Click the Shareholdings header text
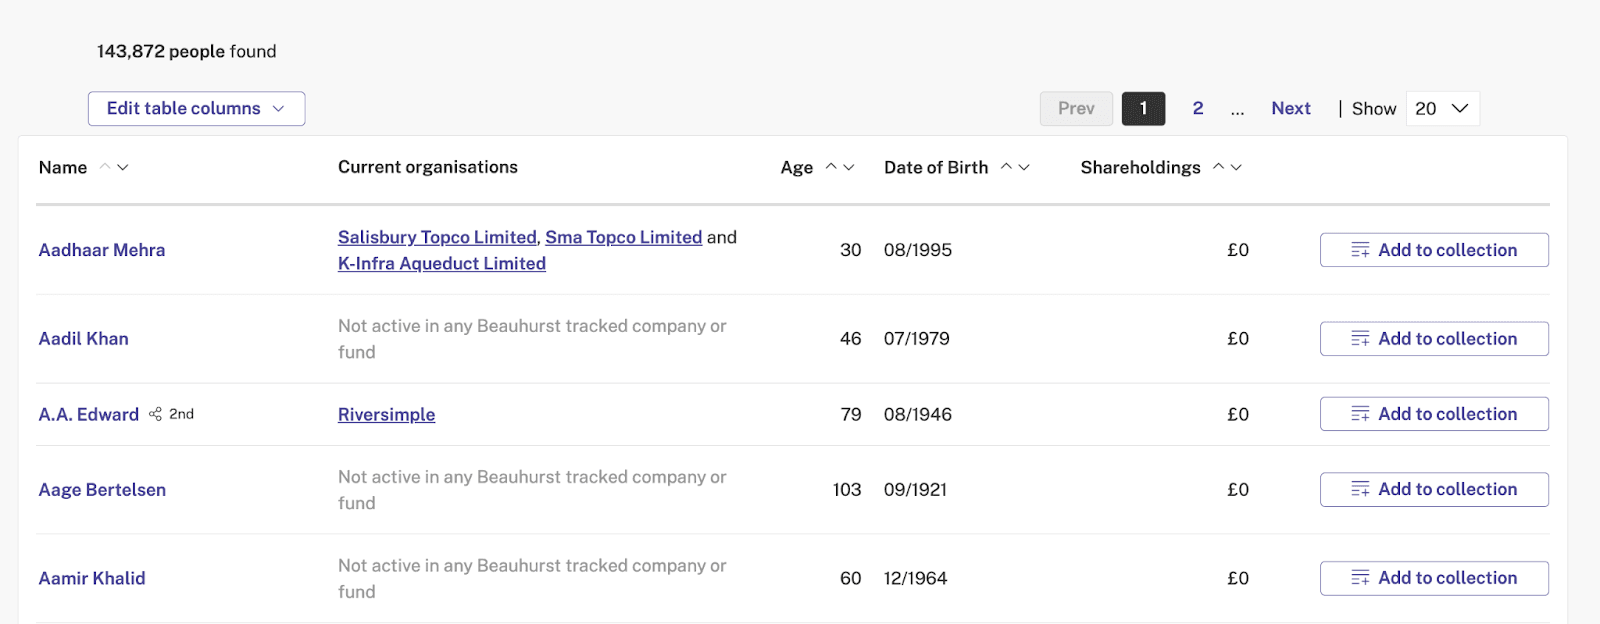This screenshot has height=624, width=1600. click(1141, 167)
